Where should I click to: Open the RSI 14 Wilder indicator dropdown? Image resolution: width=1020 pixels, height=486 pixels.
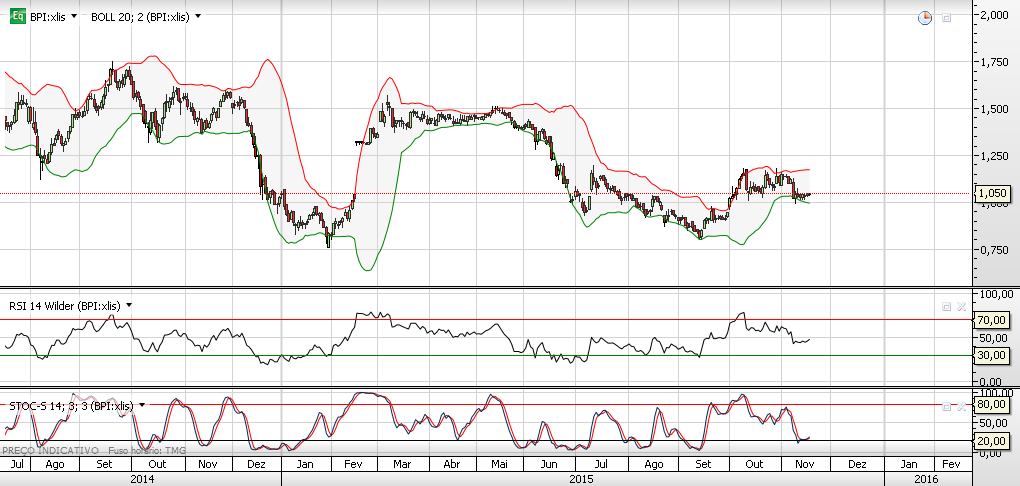(x=130, y=305)
